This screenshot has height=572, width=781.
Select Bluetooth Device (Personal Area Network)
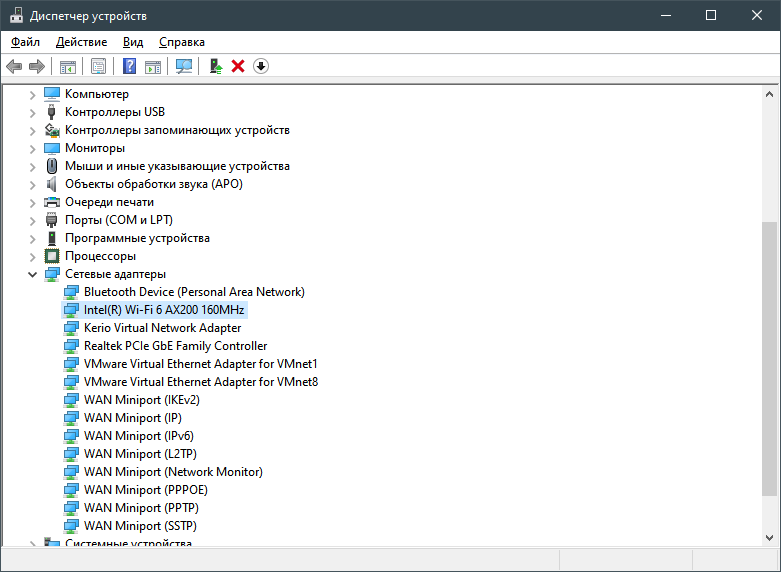(x=194, y=292)
